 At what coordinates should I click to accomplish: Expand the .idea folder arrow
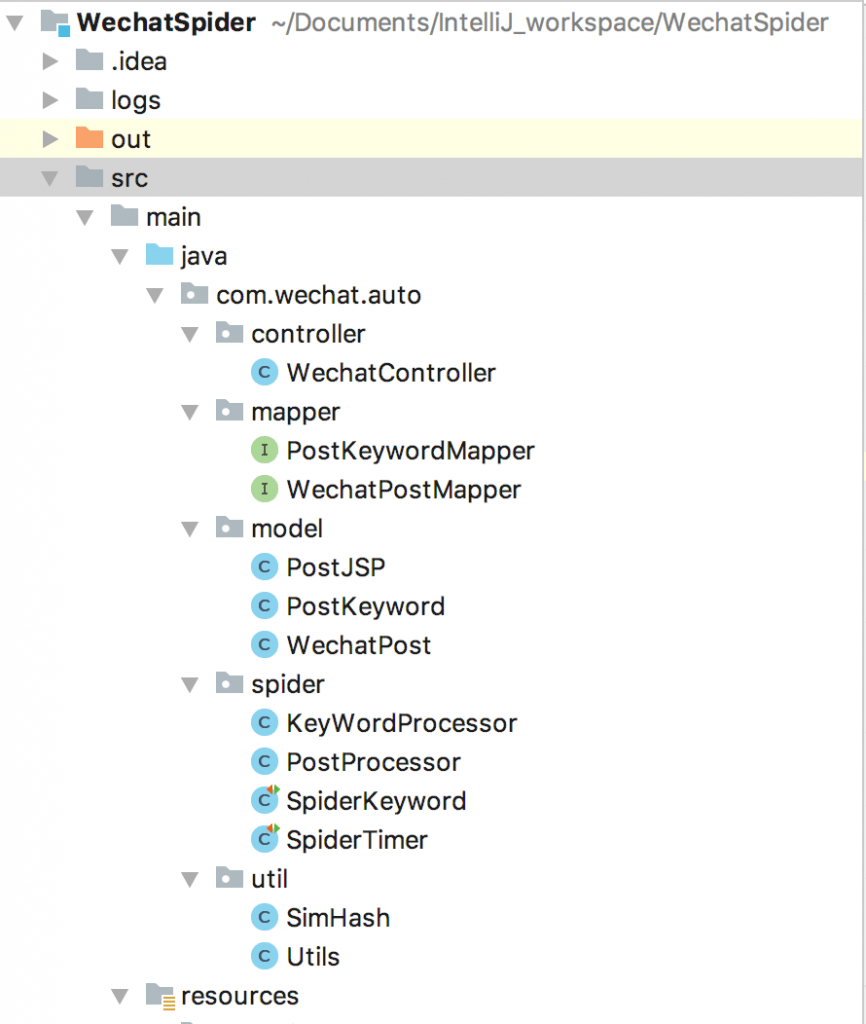pos(49,62)
